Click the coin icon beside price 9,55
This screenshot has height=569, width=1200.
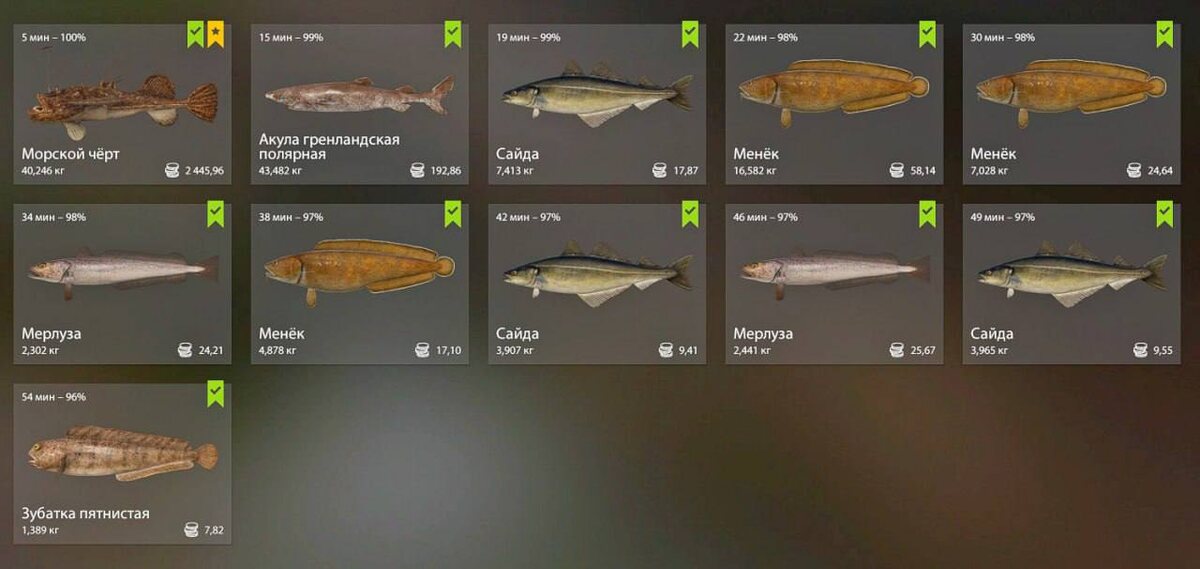point(1141,350)
